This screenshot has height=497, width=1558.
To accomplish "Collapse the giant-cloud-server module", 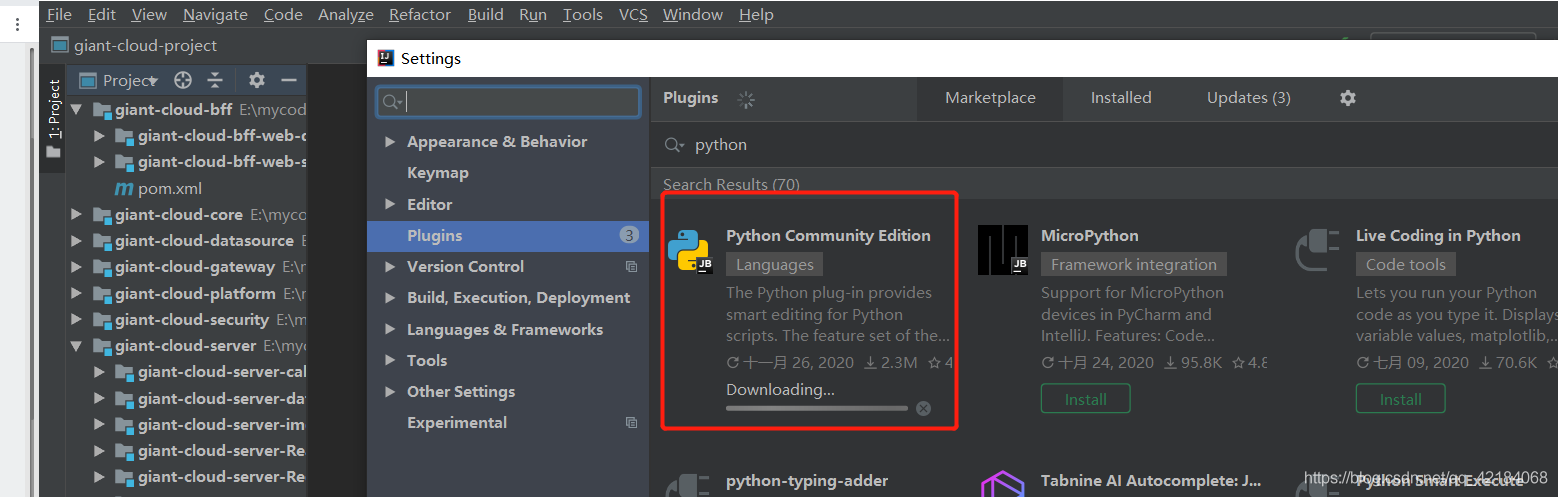I will coord(77,346).
